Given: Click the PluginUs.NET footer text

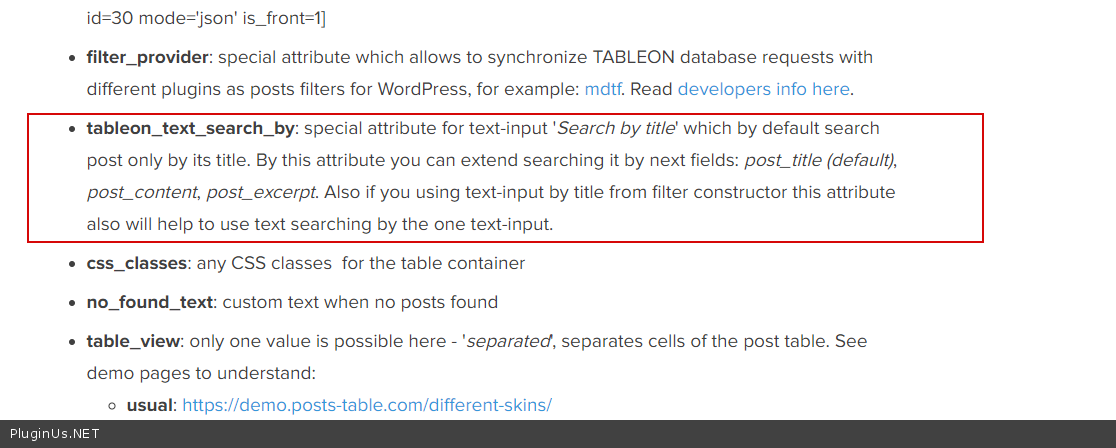Looking at the screenshot, I should pos(53,435).
